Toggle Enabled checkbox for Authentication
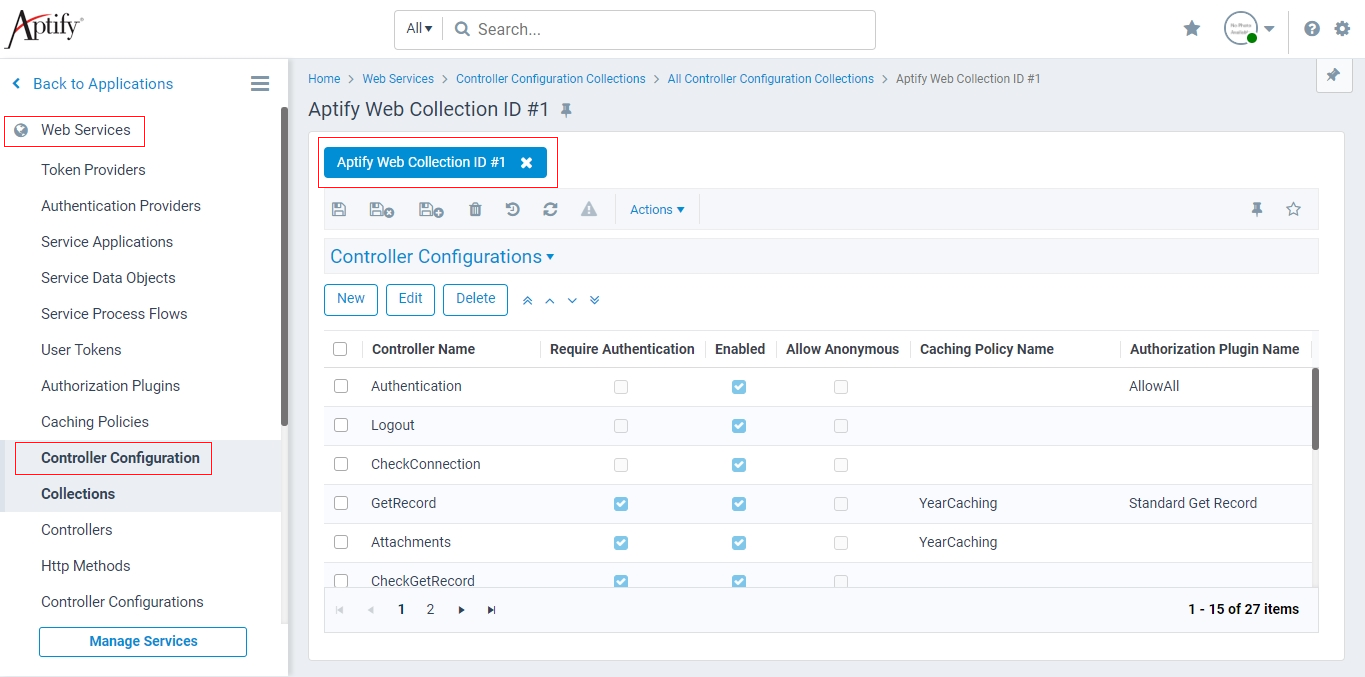1365x677 pixels. (x=739, y=386)
